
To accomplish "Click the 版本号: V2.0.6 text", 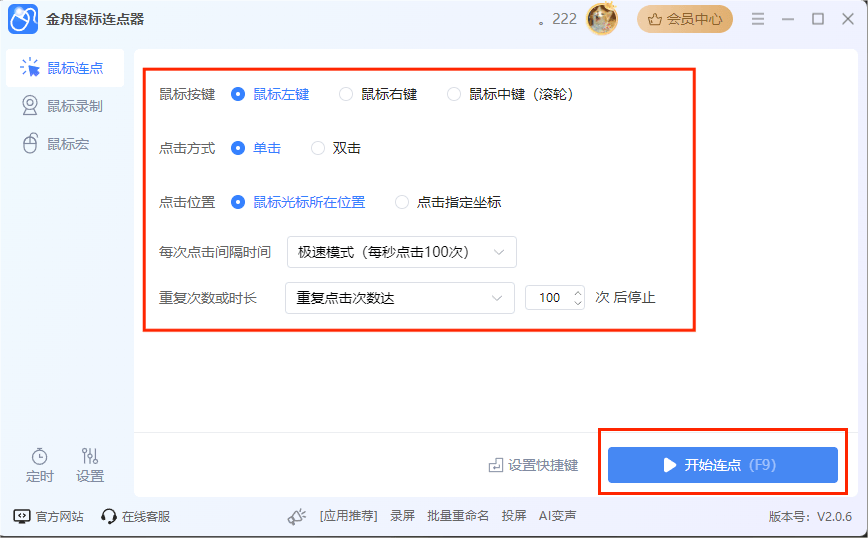I will click(x=810, y=516).
